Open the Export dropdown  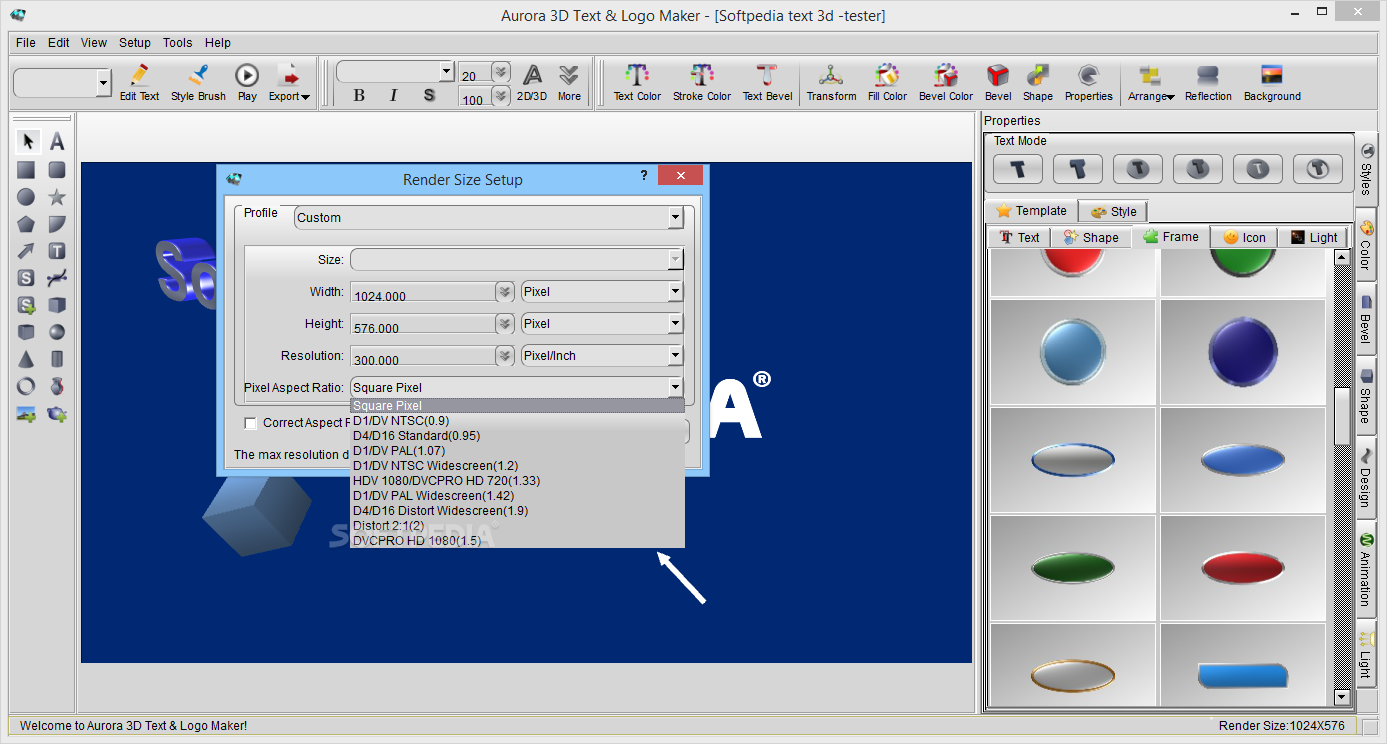pyautogui.click(x=289, y=82)
